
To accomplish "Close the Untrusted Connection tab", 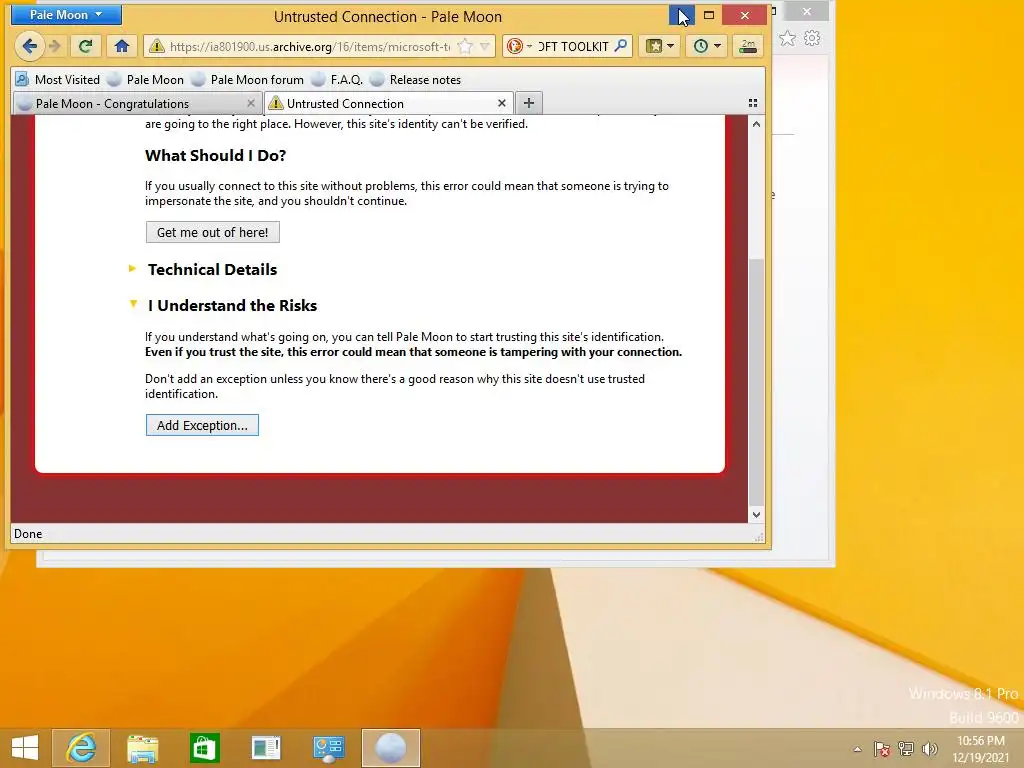I will tap(502, 103).
